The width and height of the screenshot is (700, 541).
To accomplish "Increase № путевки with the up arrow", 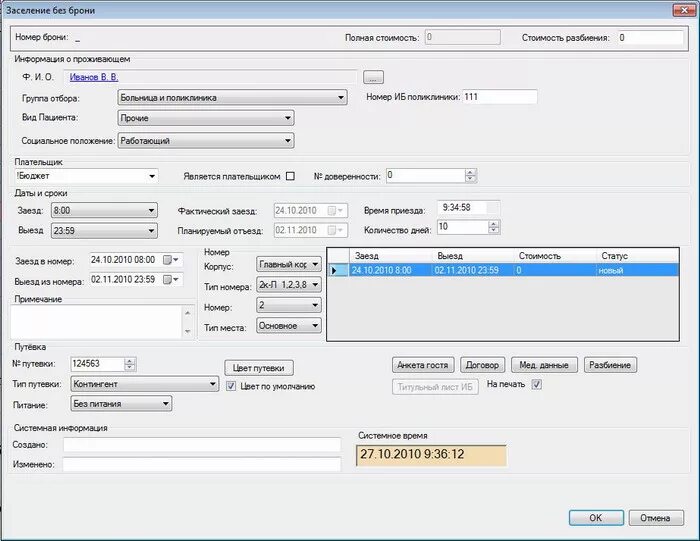I will [130, 361].
